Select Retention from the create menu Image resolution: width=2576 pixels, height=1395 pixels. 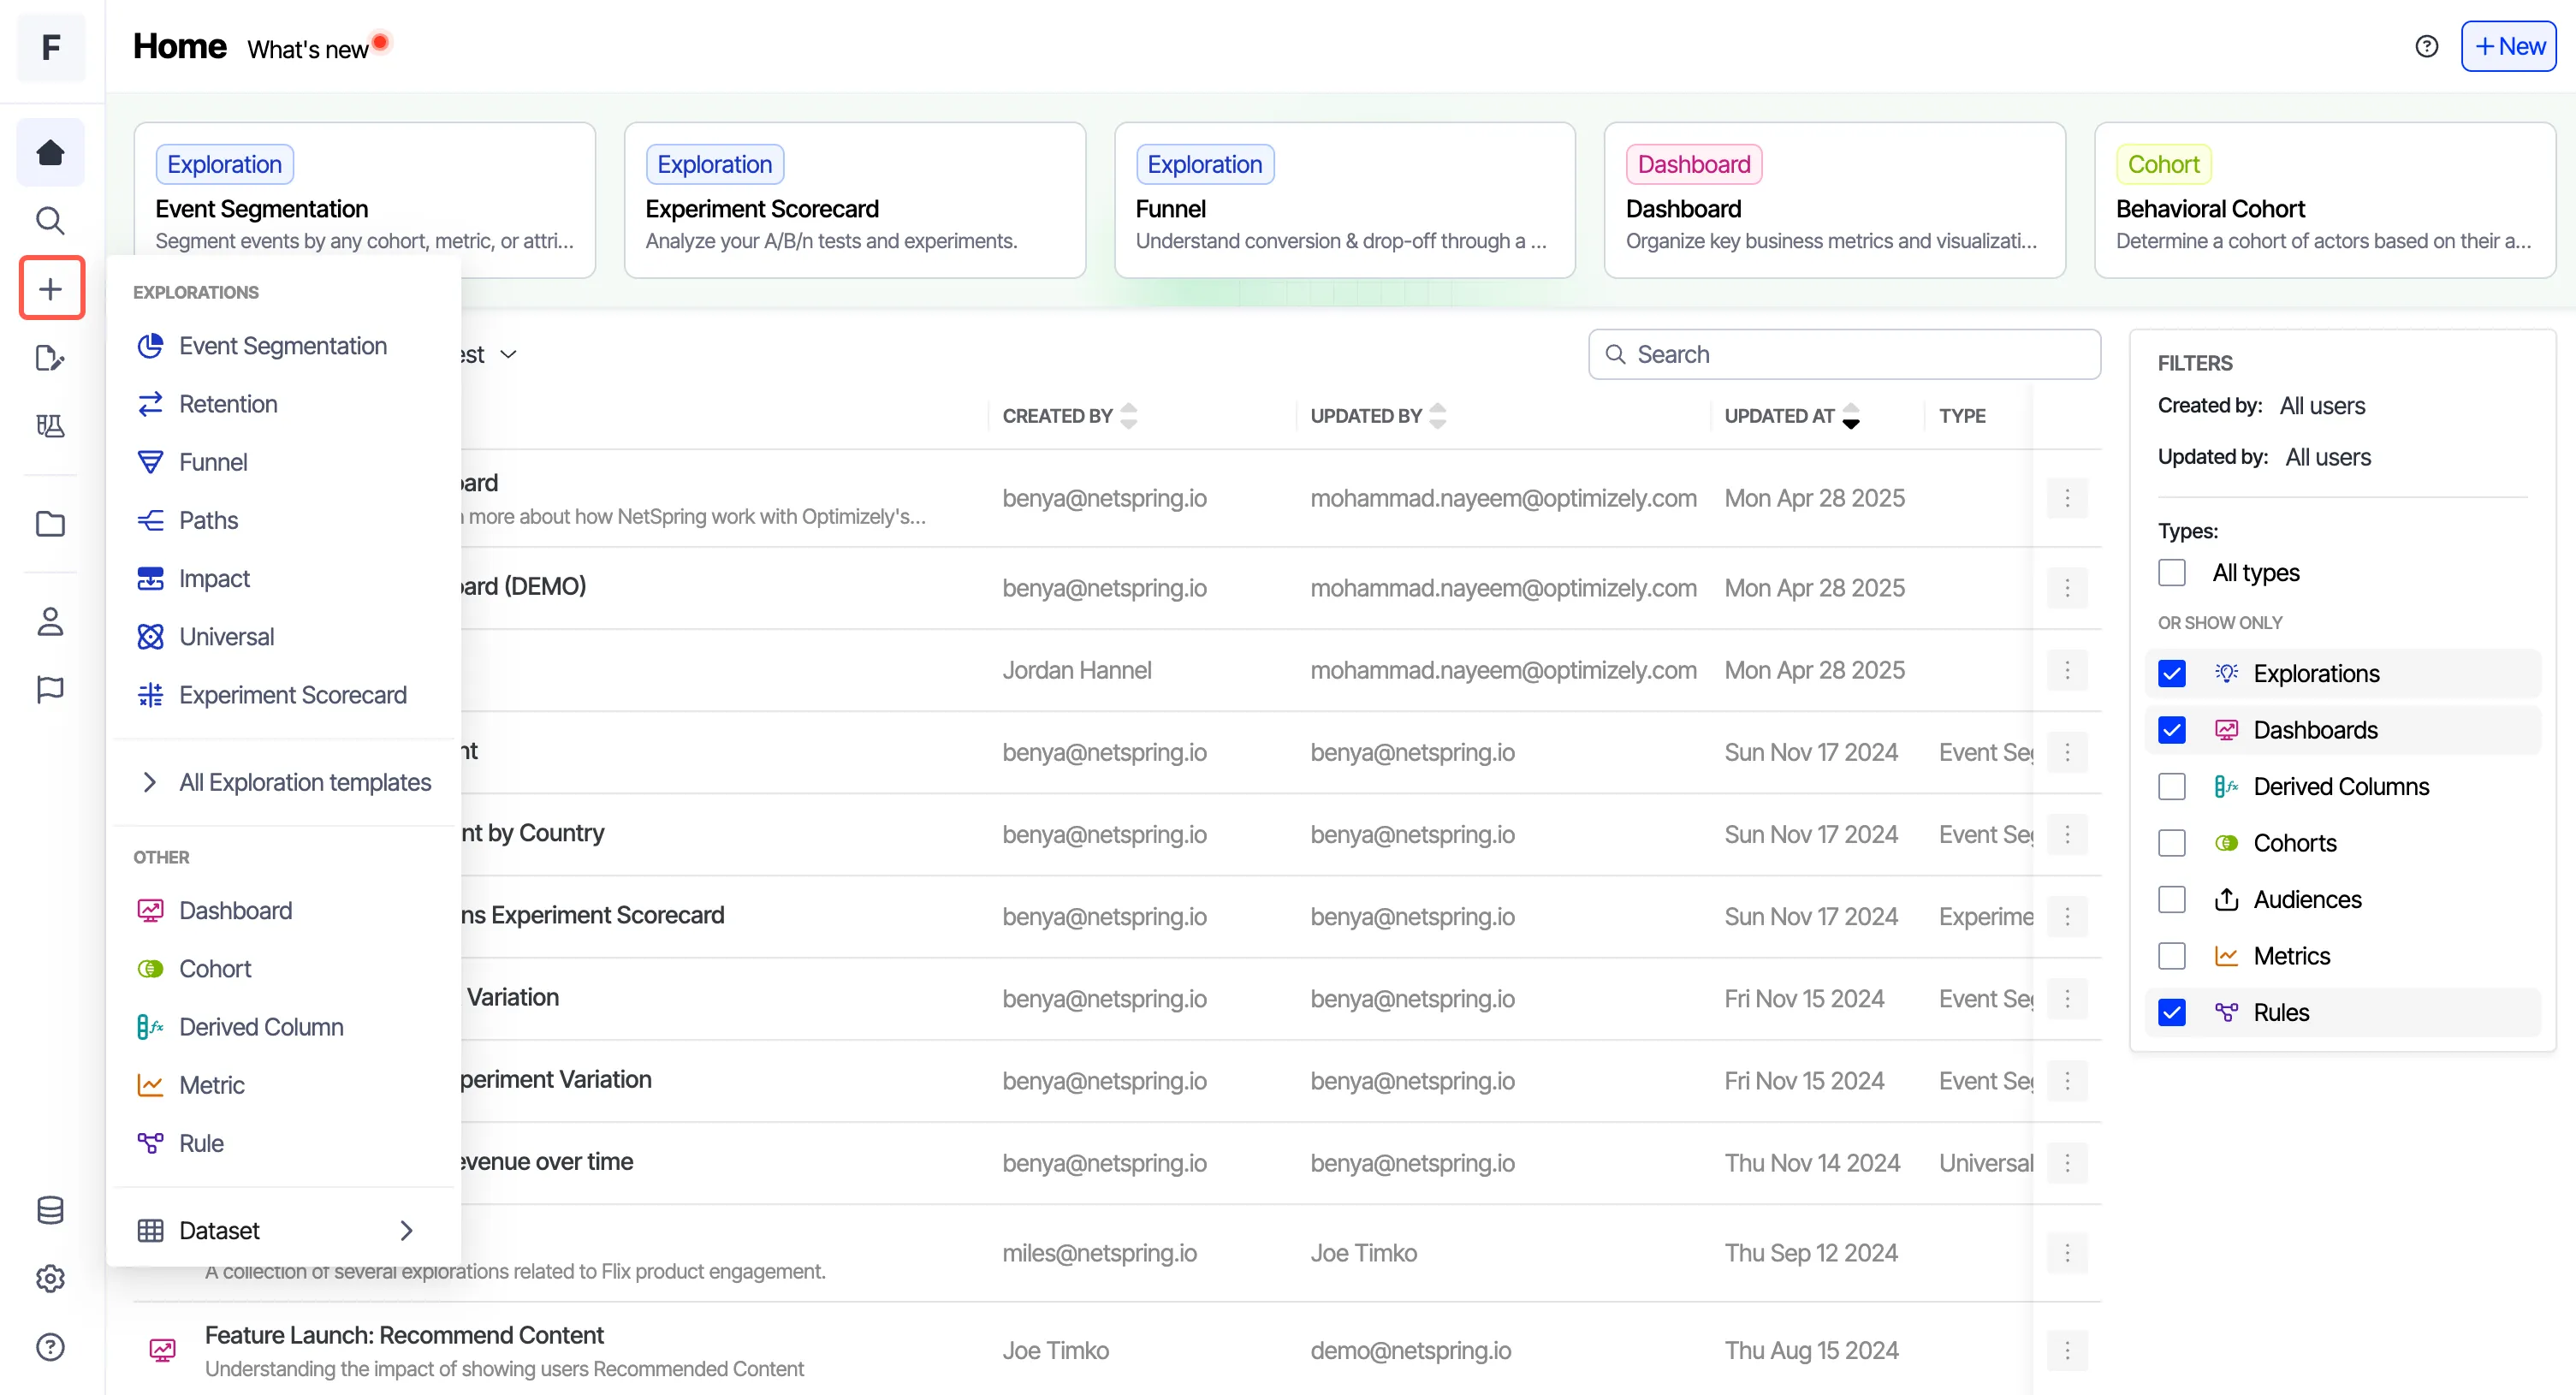[x=283, y=404]
